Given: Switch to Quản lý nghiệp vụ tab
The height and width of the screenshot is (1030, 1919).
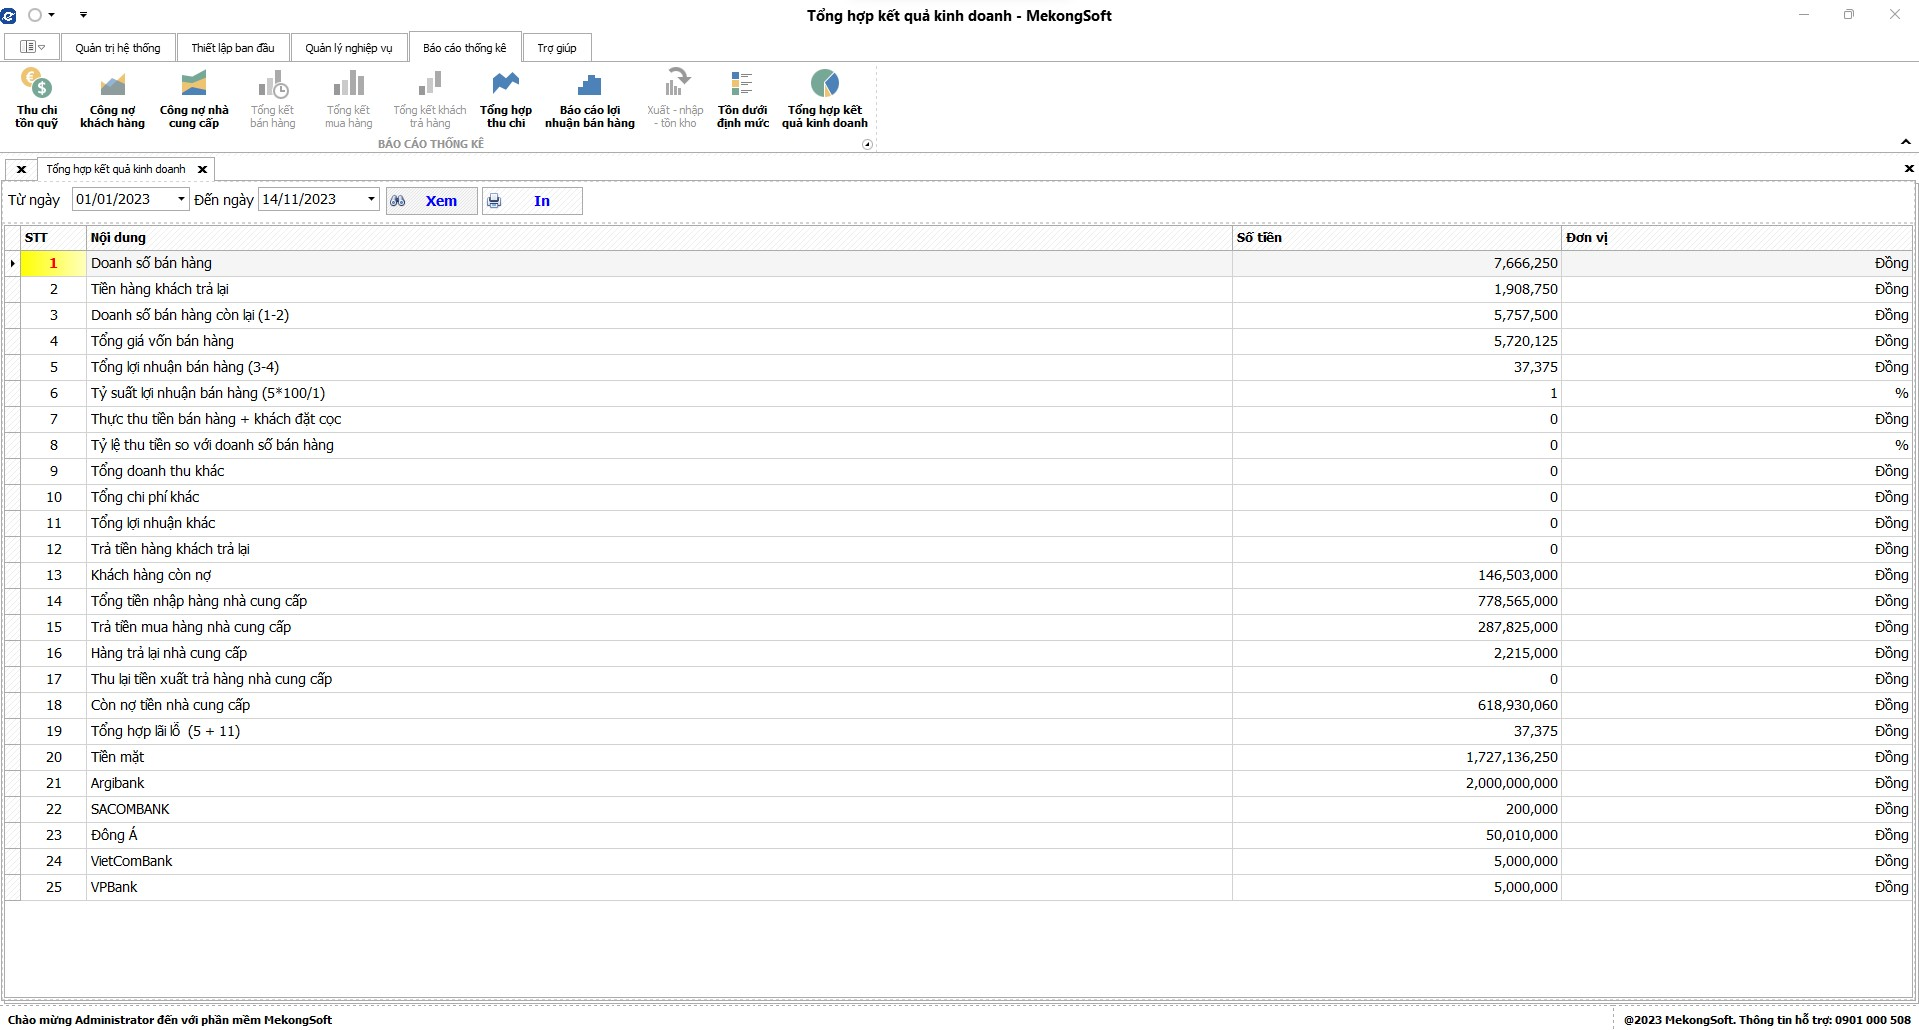Looking at the screenshot, I should [x=349, y=48].
